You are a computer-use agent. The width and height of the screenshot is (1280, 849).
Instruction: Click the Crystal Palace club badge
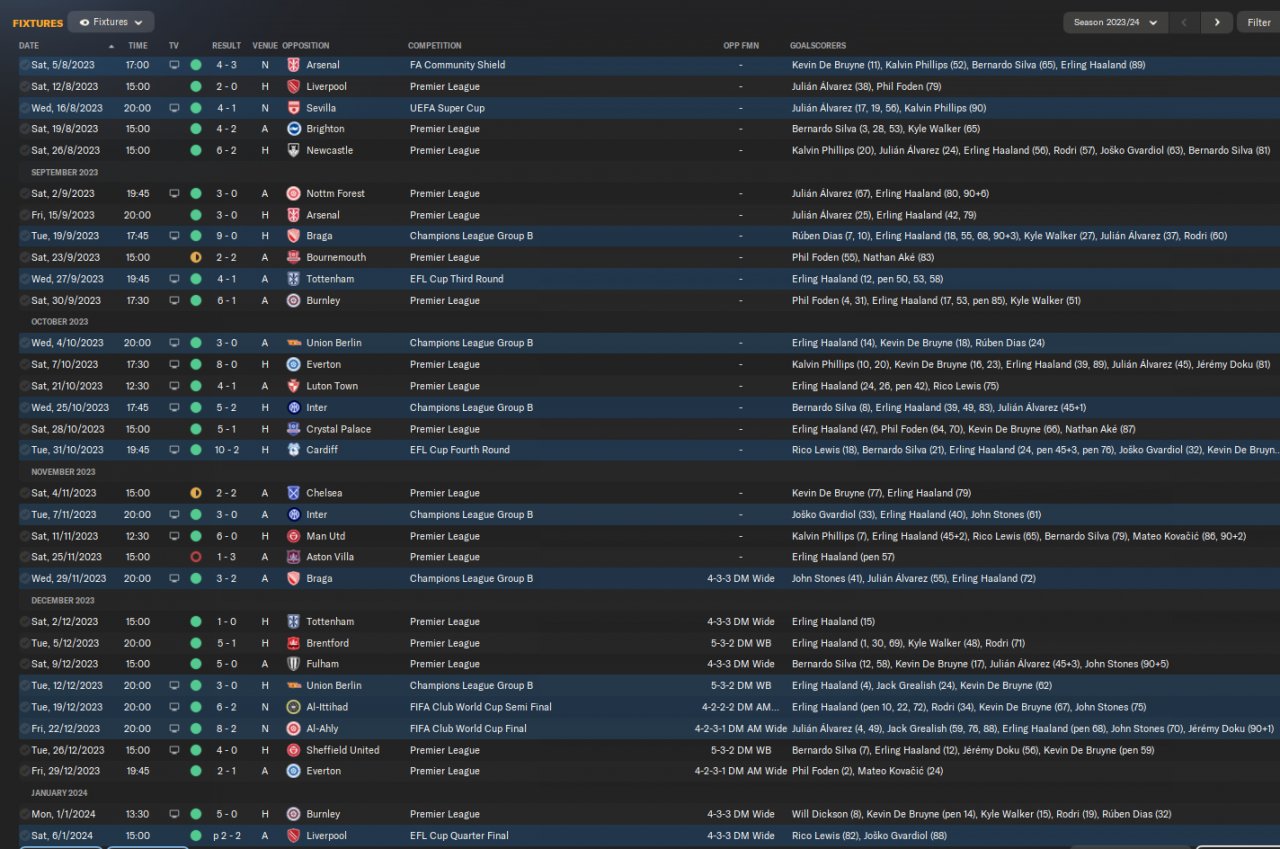pos(294,429)
